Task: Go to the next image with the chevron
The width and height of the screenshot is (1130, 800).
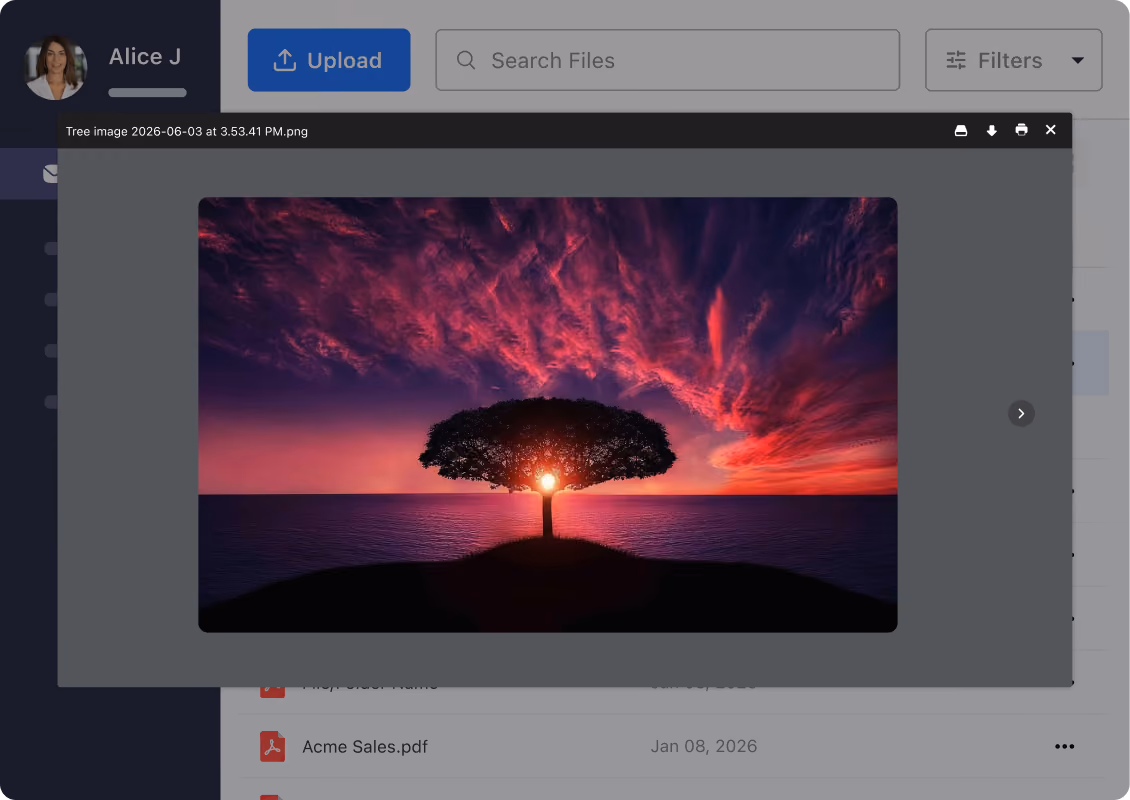Action: pyautogui.click(x=1020, y=413)
